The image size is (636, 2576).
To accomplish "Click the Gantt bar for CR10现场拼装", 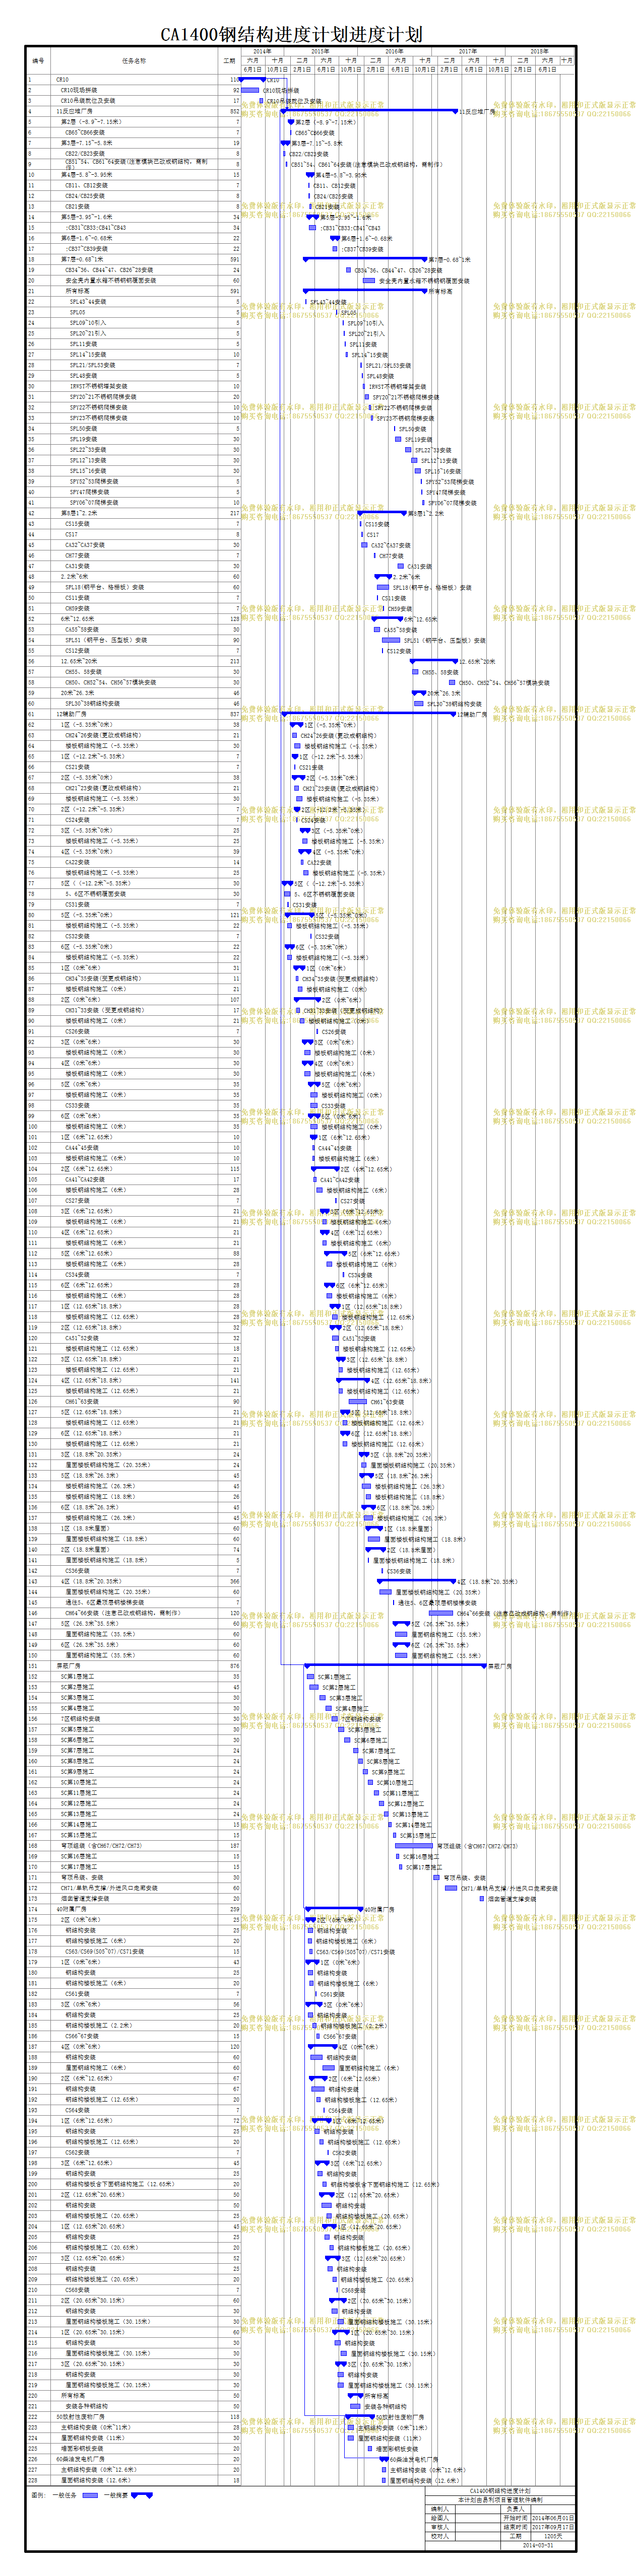I will (250, 90).
